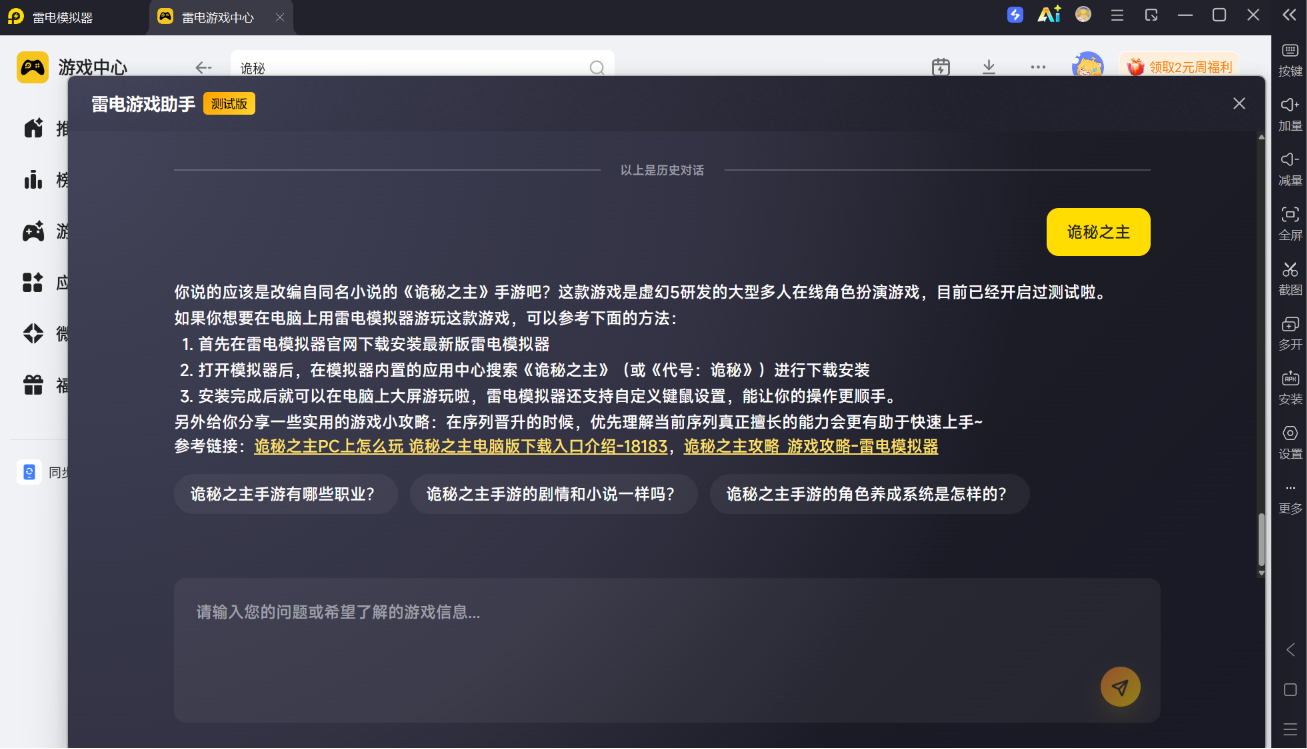Go back using the game center arrow
This screenshot has width=1307, height=749.
coord(203,68)
